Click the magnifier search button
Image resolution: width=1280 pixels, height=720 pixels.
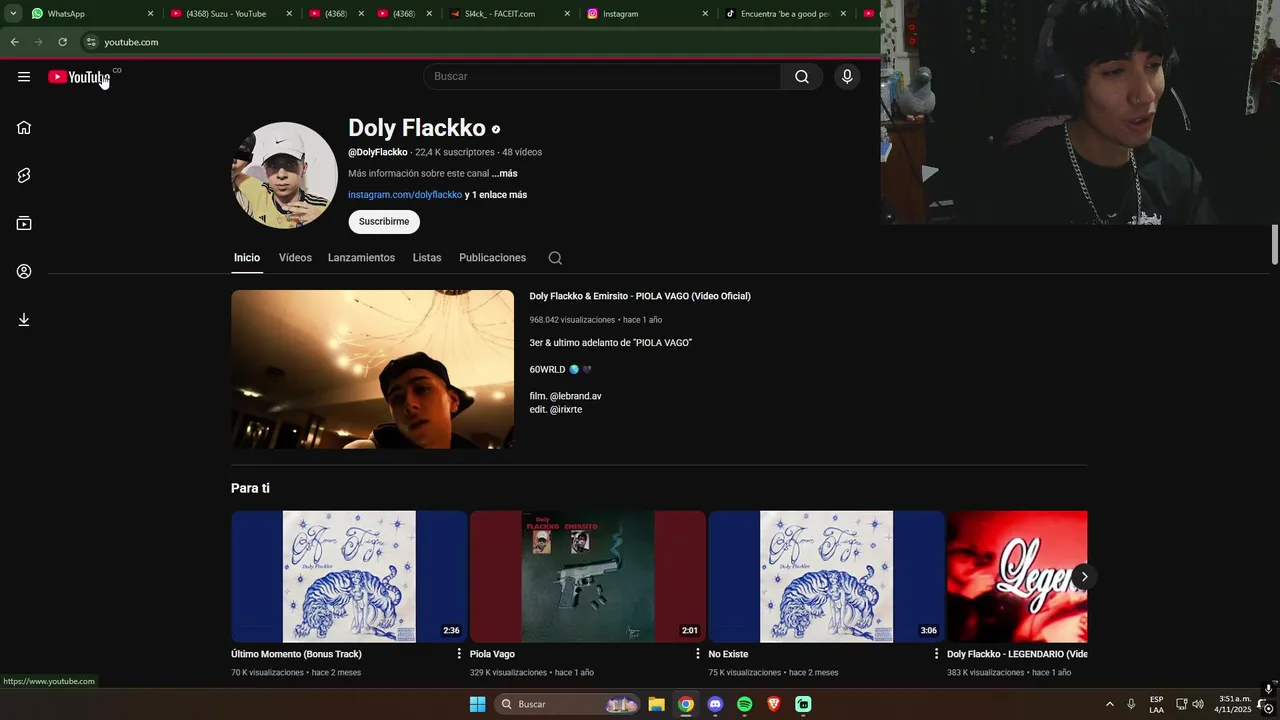pyautogui.click(x=802, y=77)
